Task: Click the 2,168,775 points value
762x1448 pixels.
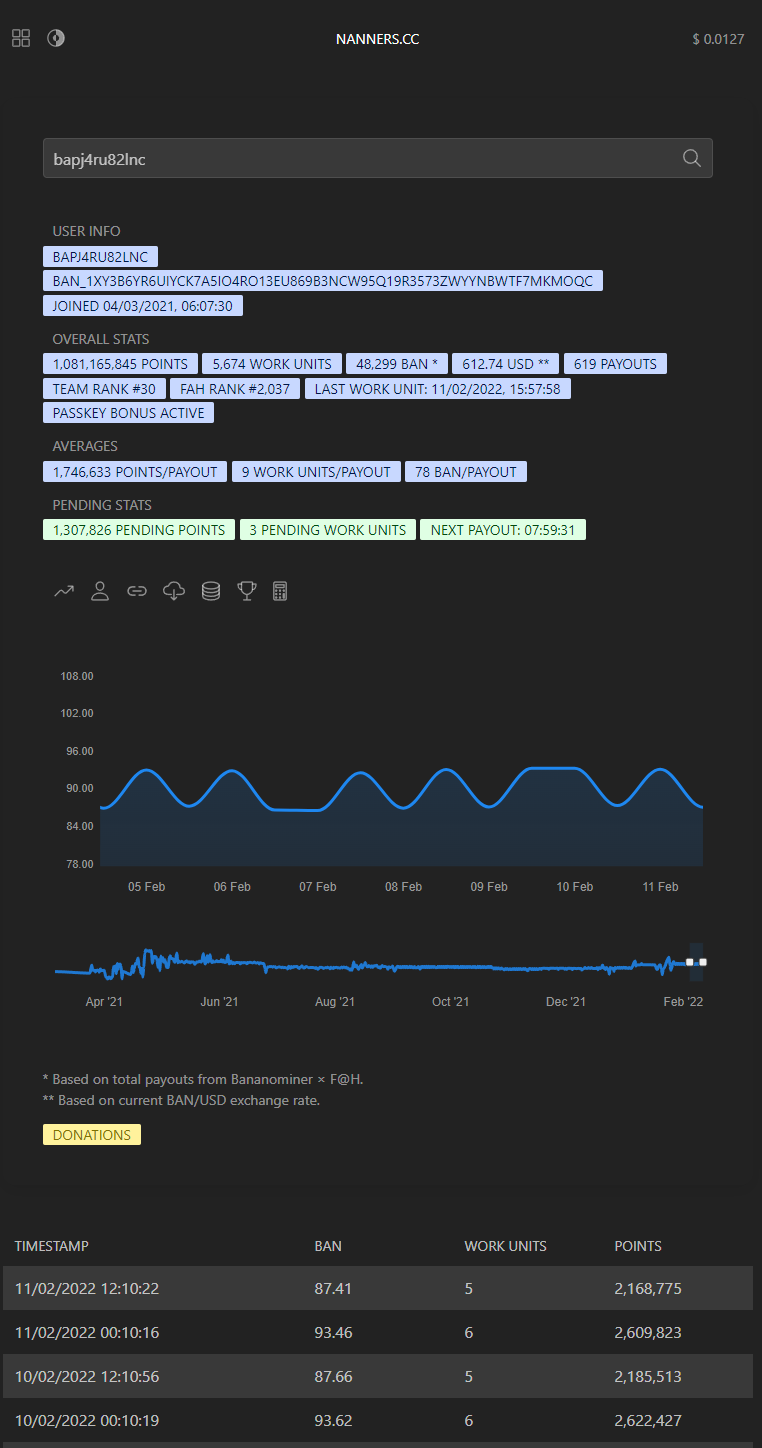Action: 648,1289
